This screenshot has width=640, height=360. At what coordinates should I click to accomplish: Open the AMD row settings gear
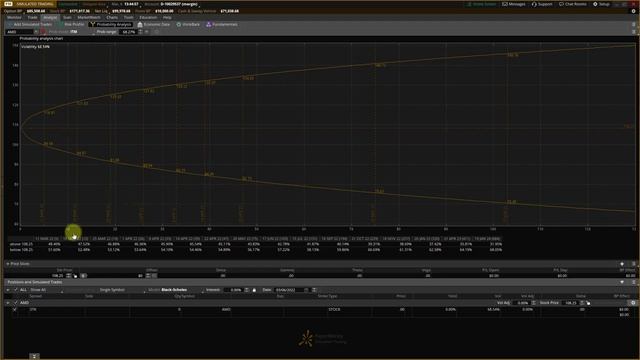[x=633, y=303]
